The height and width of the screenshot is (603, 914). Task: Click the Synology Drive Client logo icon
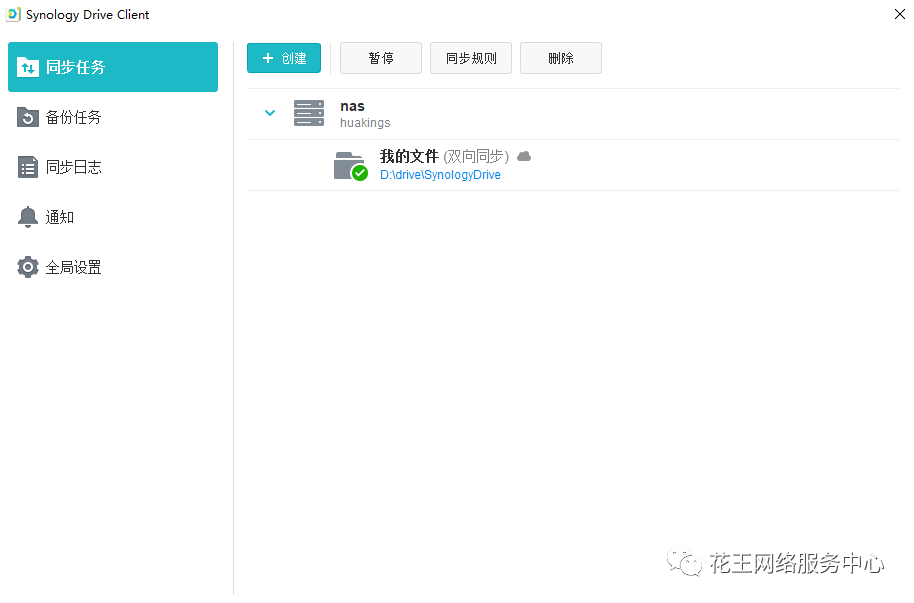tap(13, 15)
